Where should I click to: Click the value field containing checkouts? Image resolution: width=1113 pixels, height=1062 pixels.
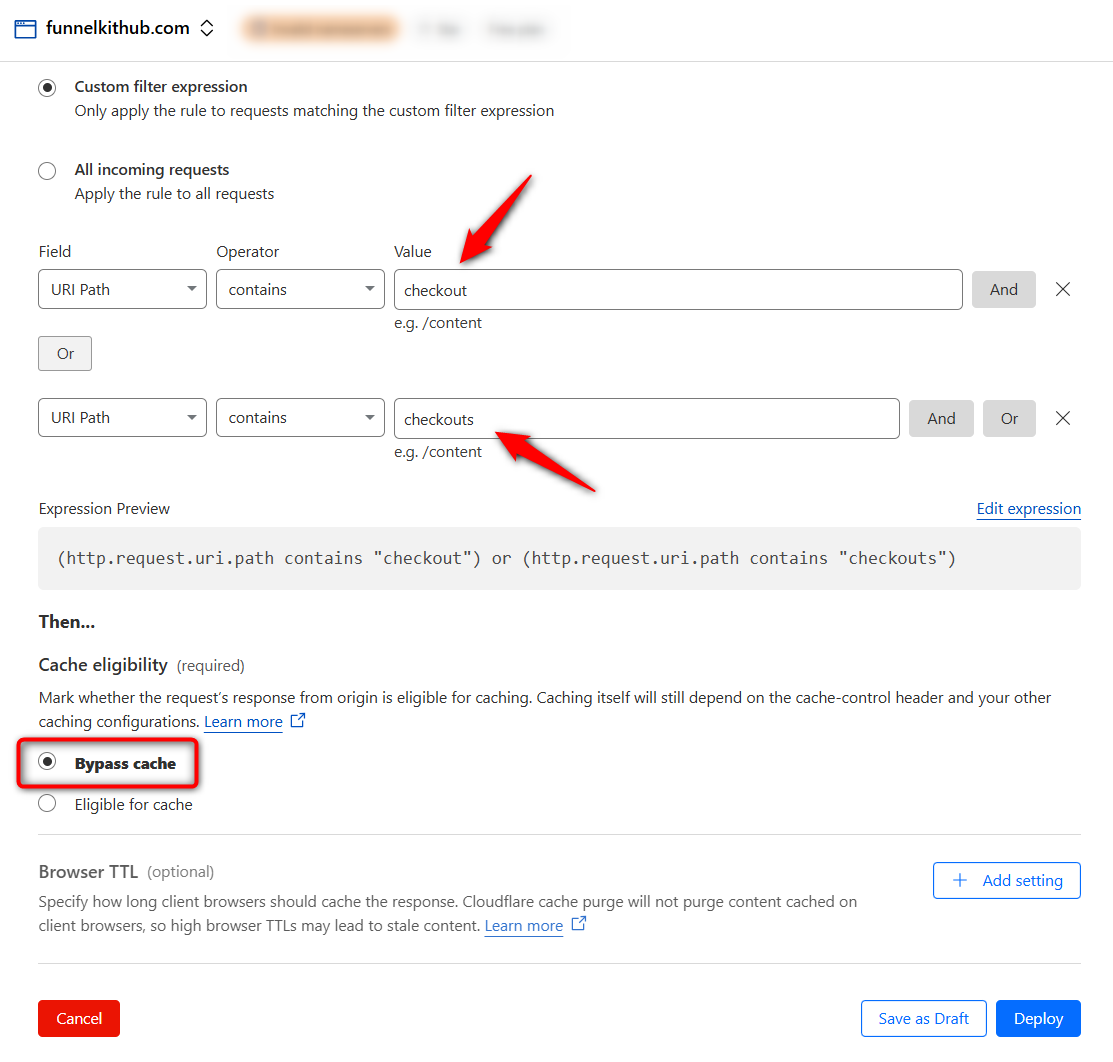click(x=646, y=418)
